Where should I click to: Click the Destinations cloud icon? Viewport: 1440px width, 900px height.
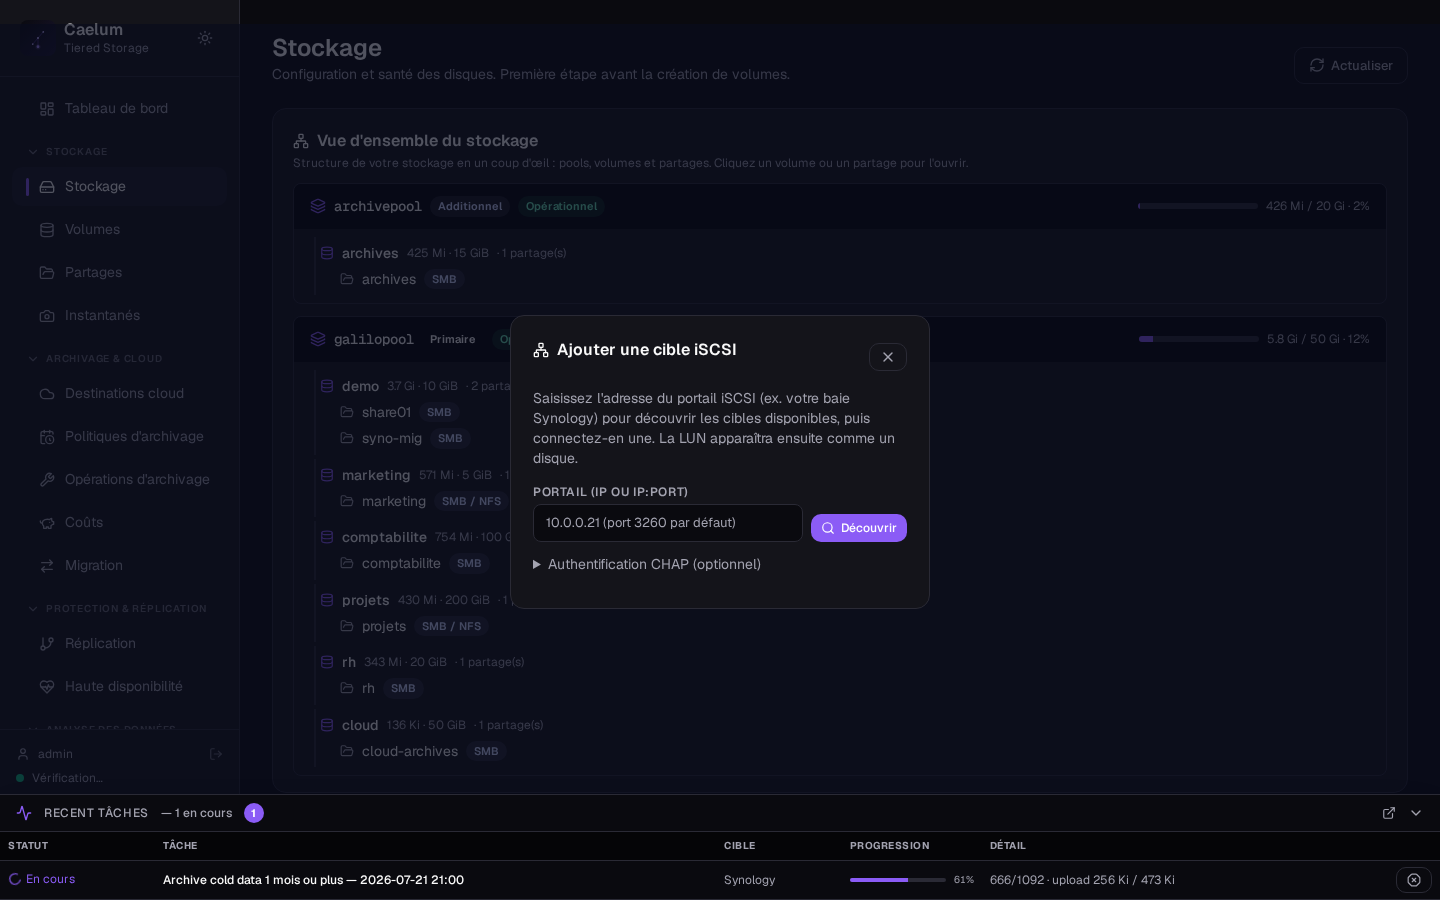[47, 393]
